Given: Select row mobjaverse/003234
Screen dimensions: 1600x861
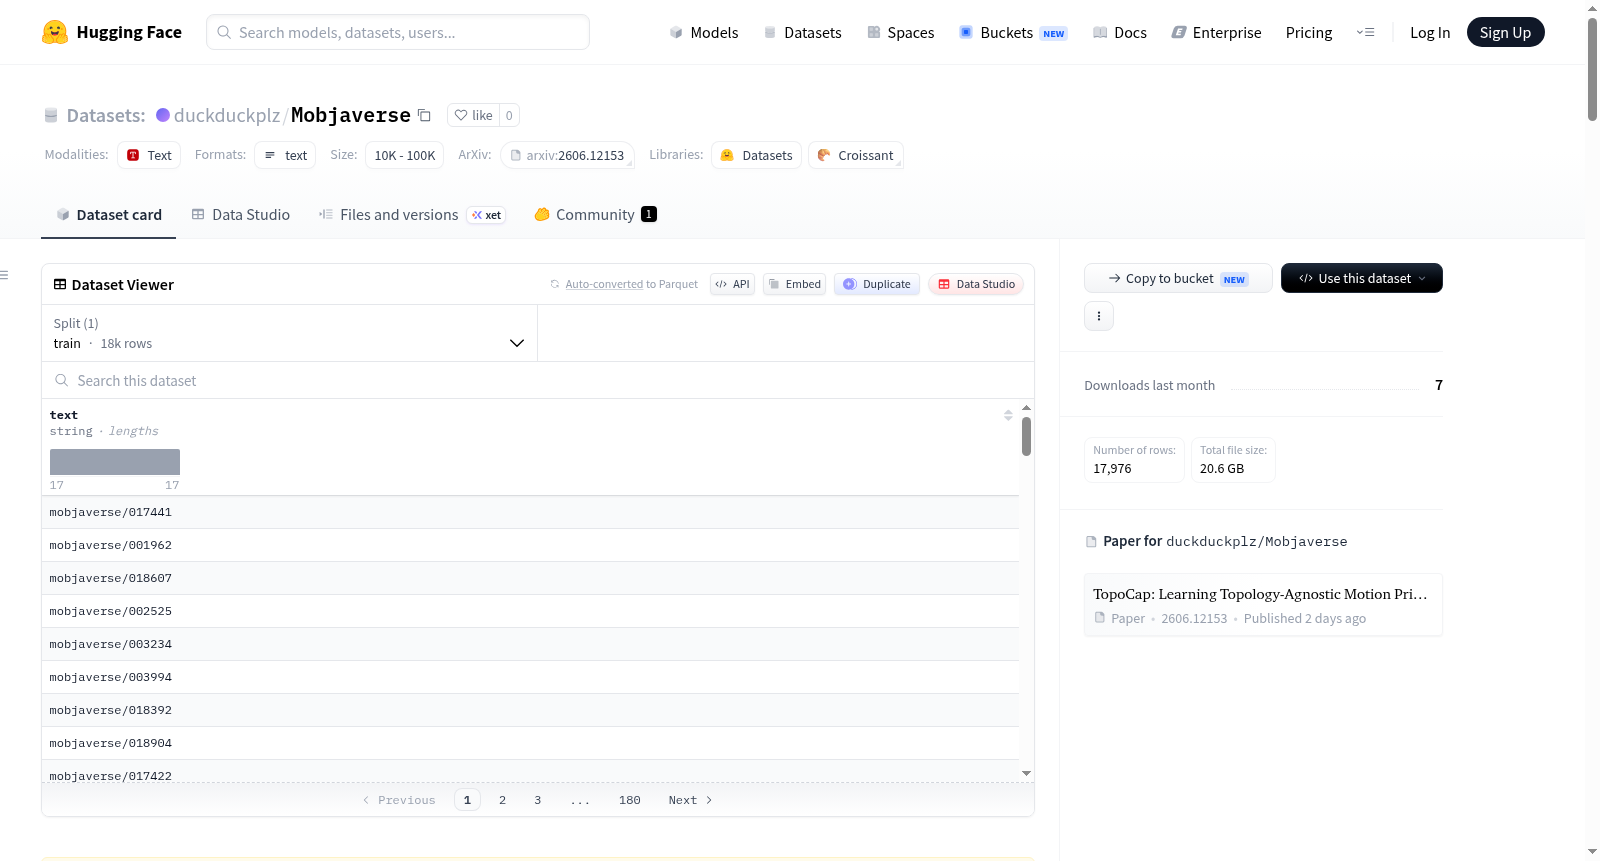Looking at the screenshot, I should click(x=530, y=644).
